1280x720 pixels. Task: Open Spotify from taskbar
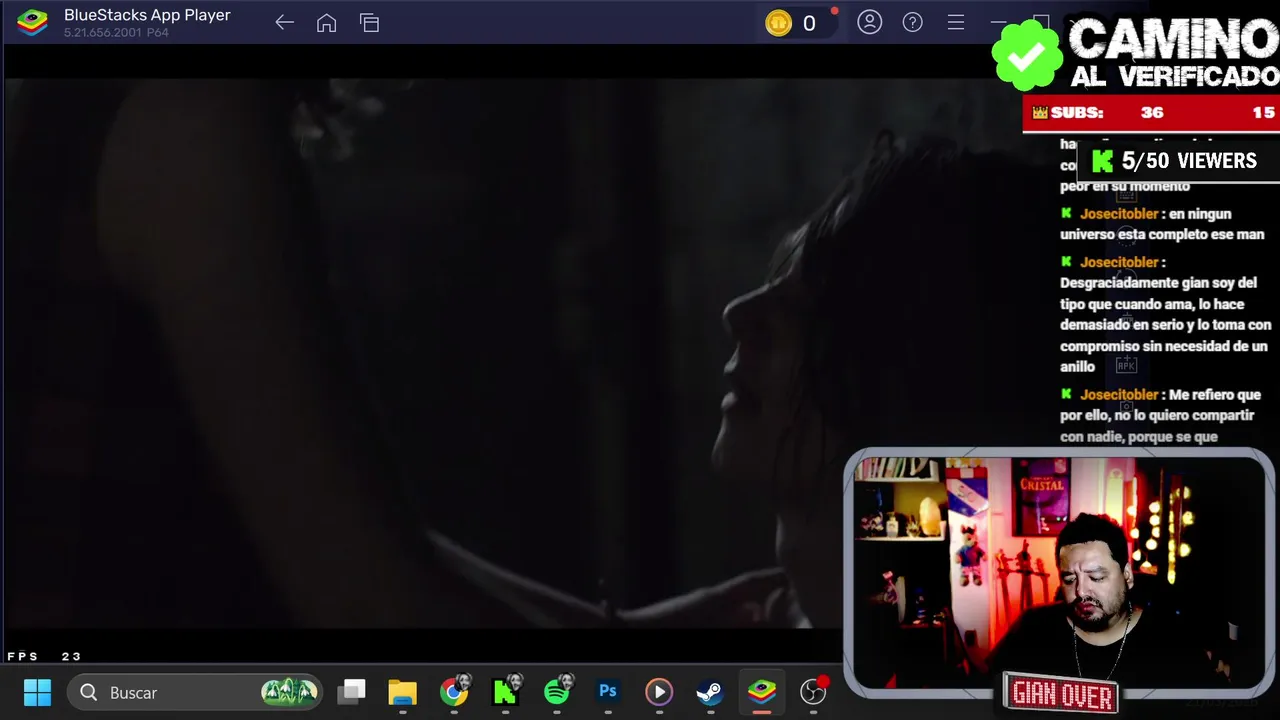pos(557,692)
